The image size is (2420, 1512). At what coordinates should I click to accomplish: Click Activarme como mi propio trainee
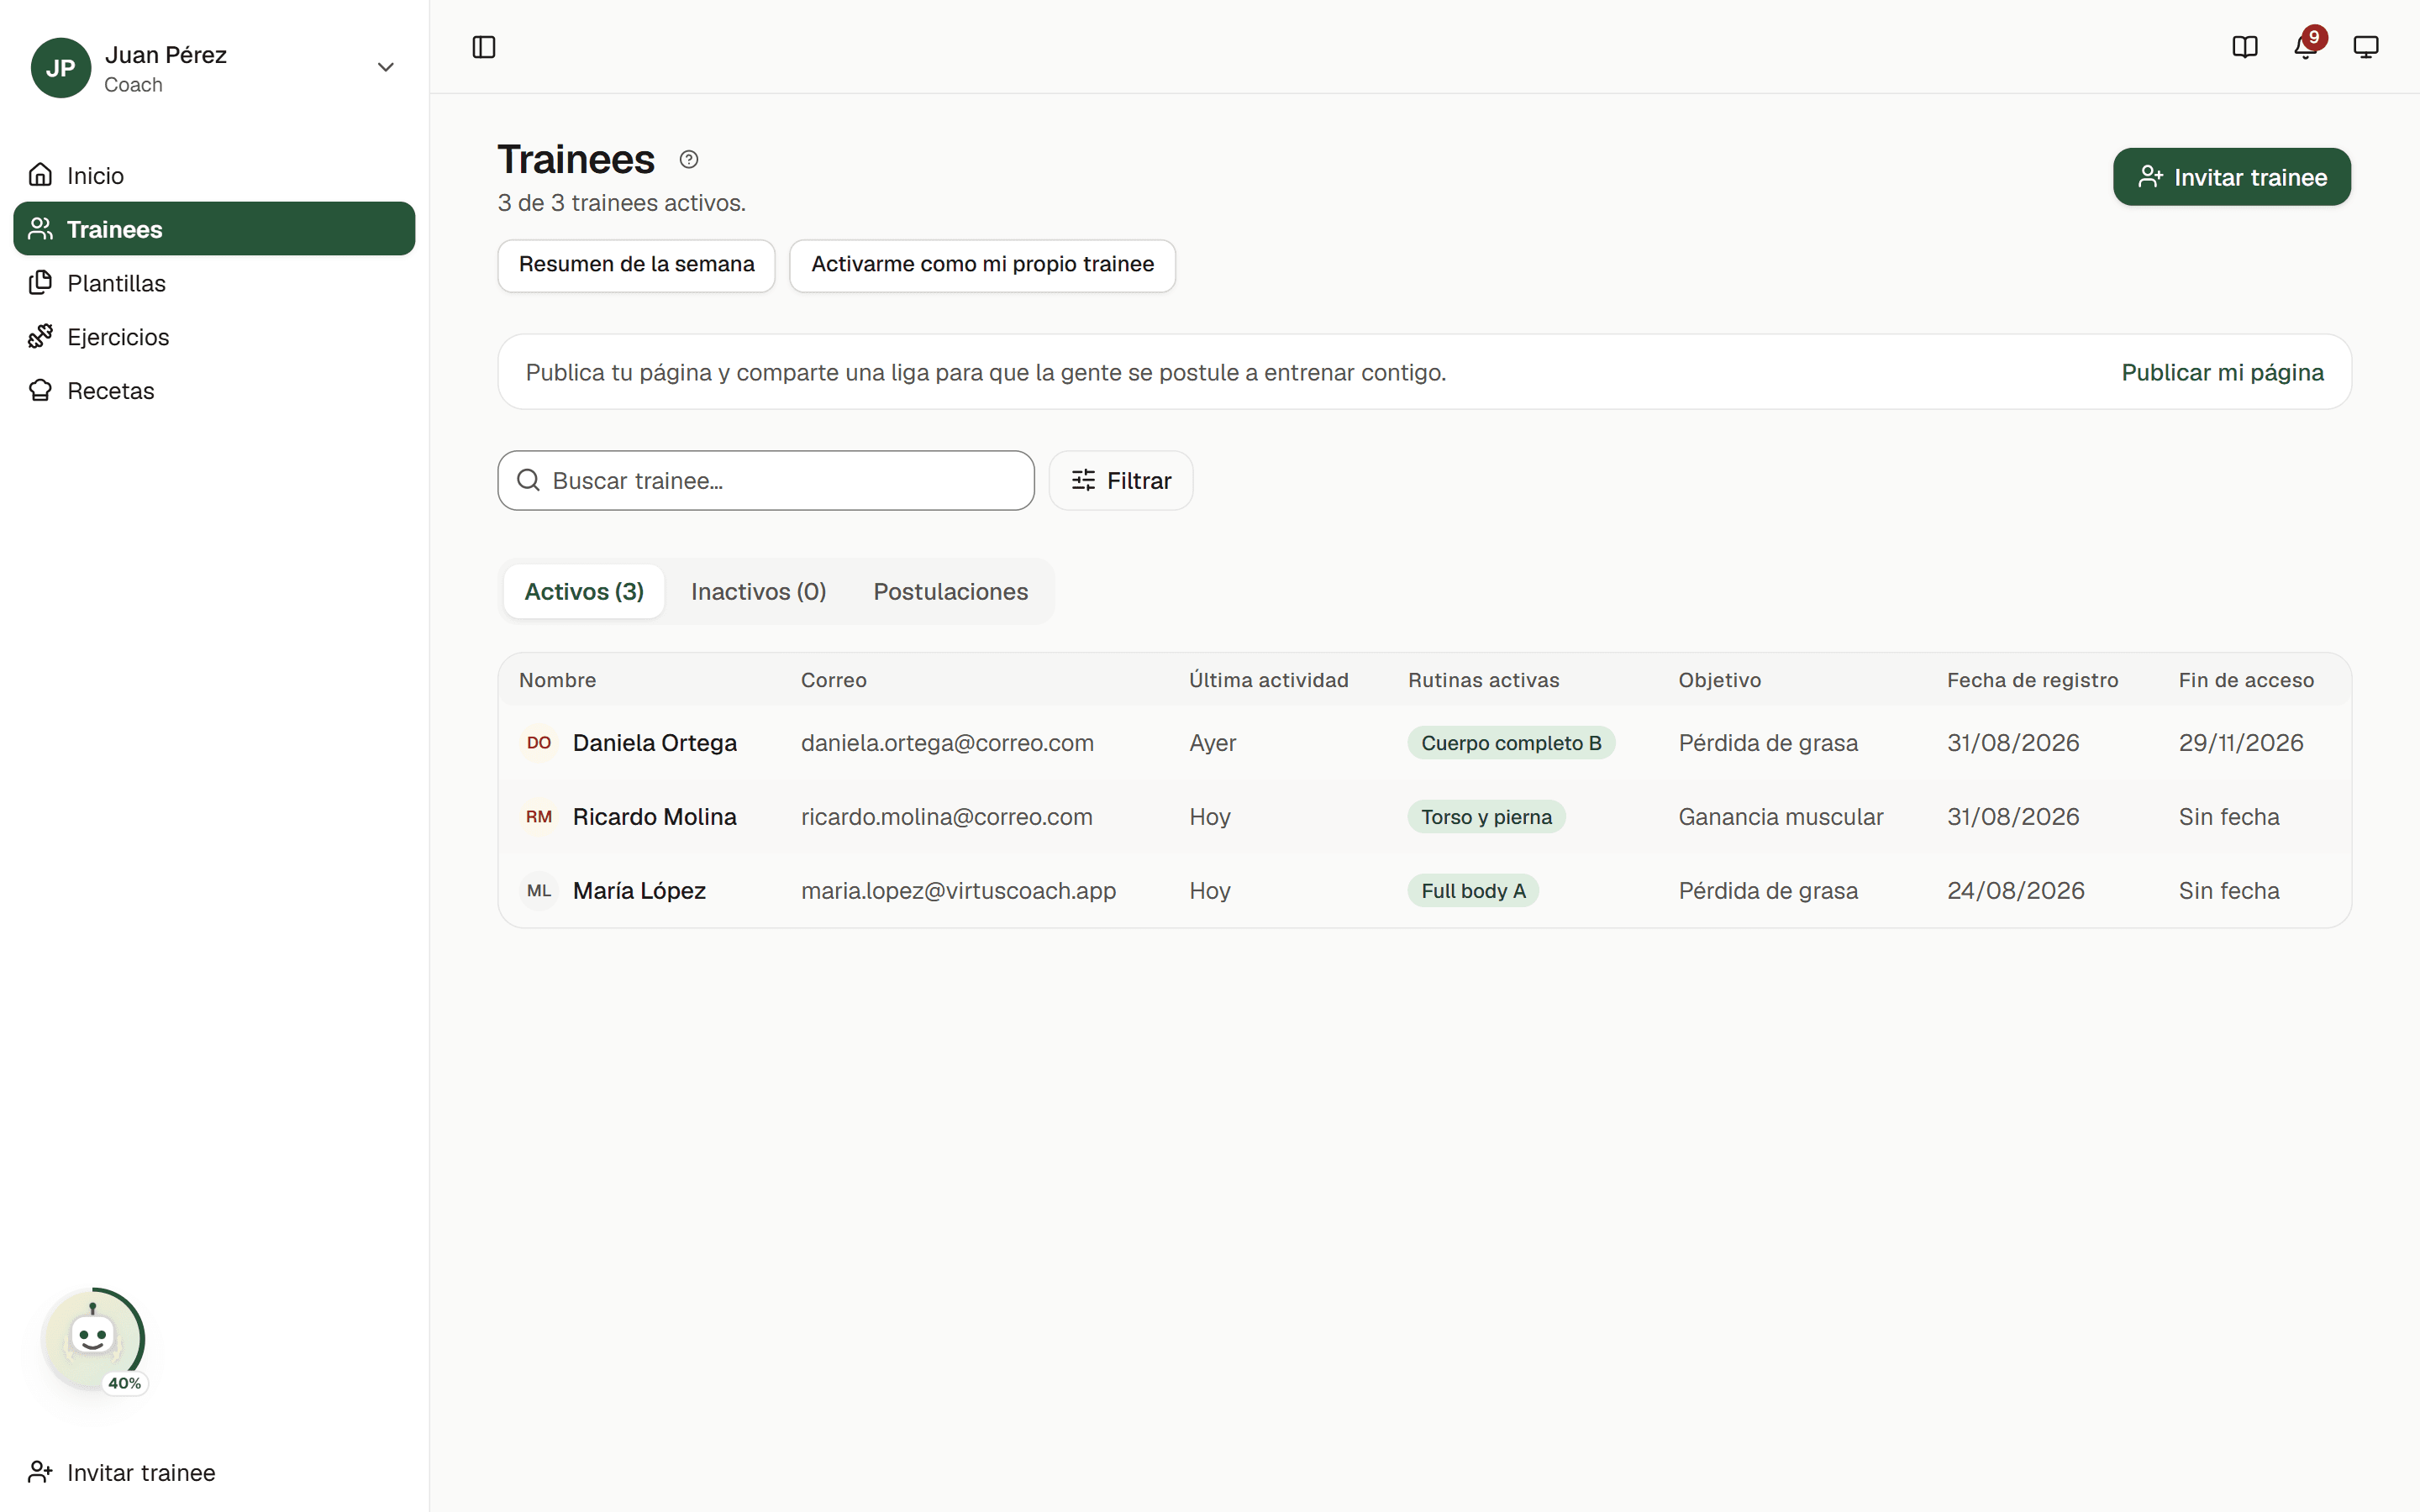[x=982, y=265]
